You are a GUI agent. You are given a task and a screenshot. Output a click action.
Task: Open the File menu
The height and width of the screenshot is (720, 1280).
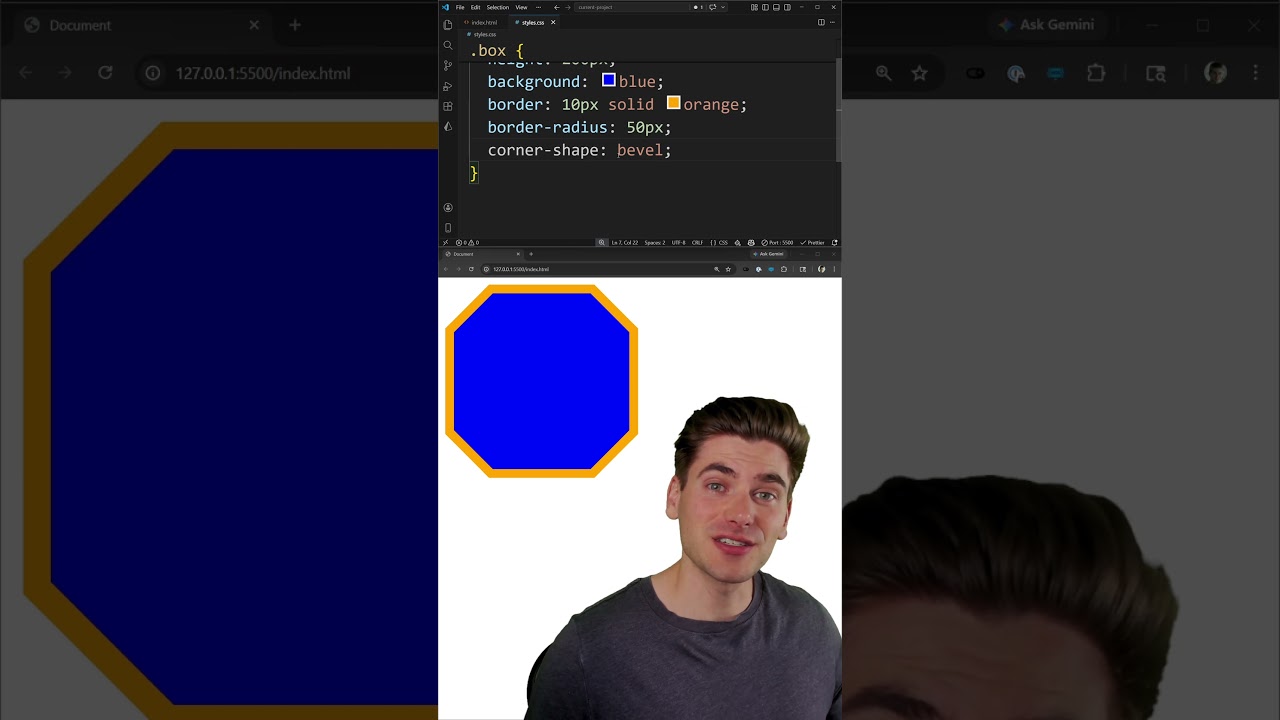(460, 7)
